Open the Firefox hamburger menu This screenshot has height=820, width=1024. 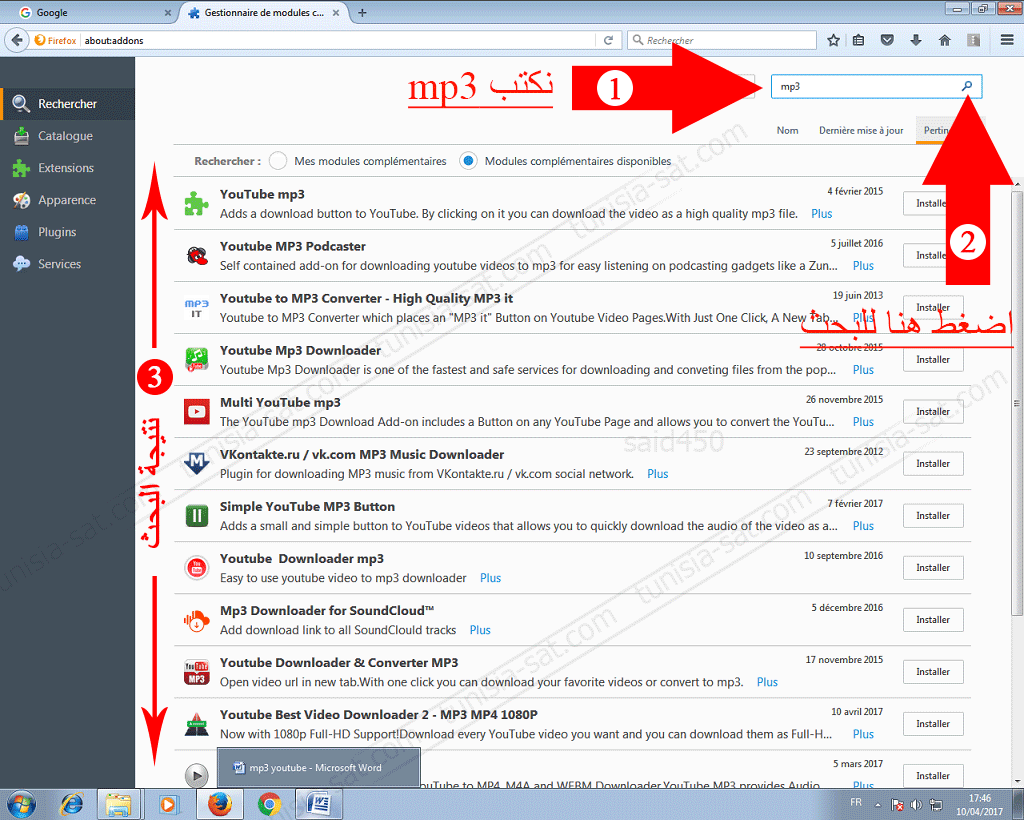[x=1007, y=40]
